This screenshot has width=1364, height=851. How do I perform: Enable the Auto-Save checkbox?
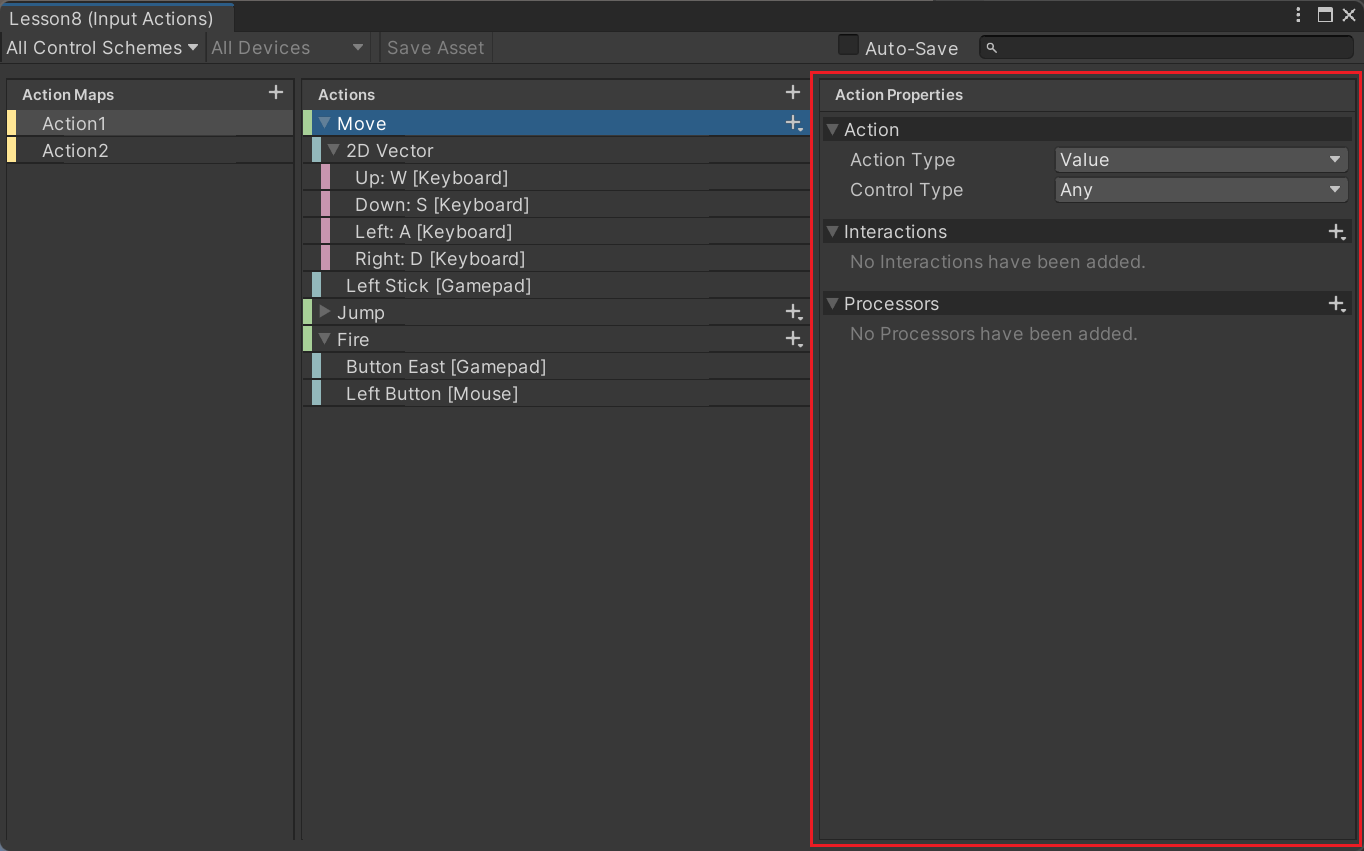point(848,44)
